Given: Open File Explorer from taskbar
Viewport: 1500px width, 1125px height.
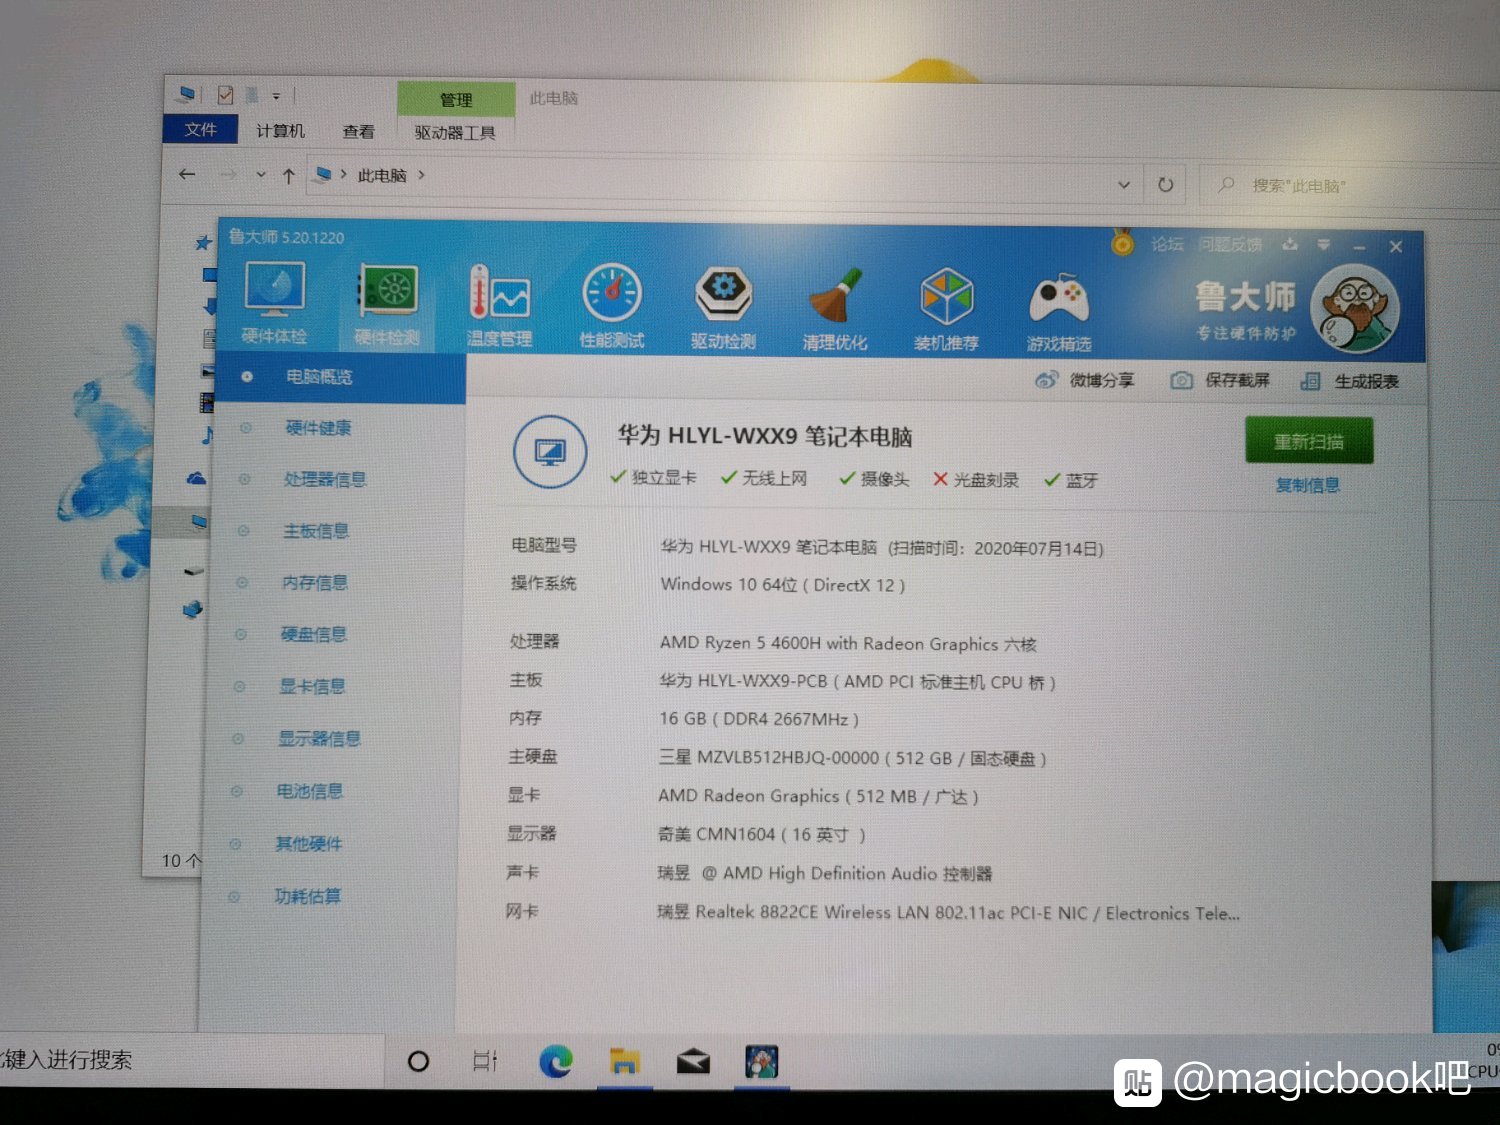Looking at the screenshot, I should click(x=625, y=1061).
